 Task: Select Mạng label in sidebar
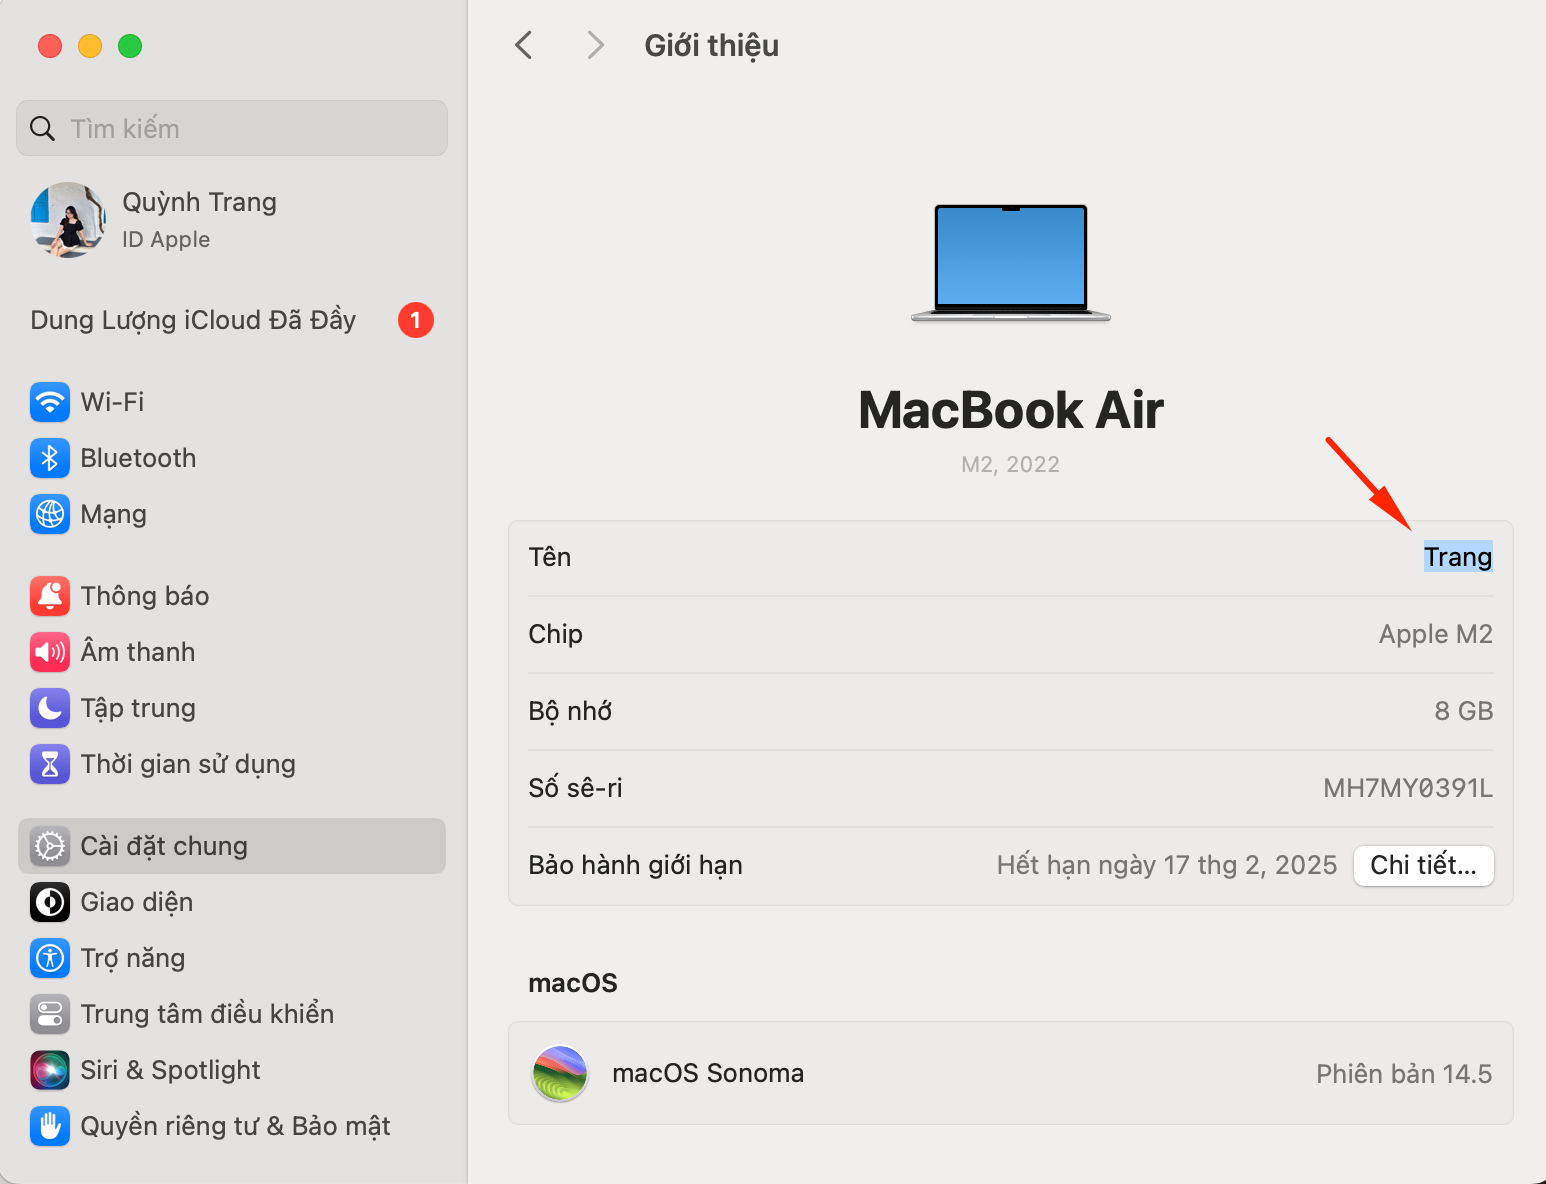(x=113, y=515)
